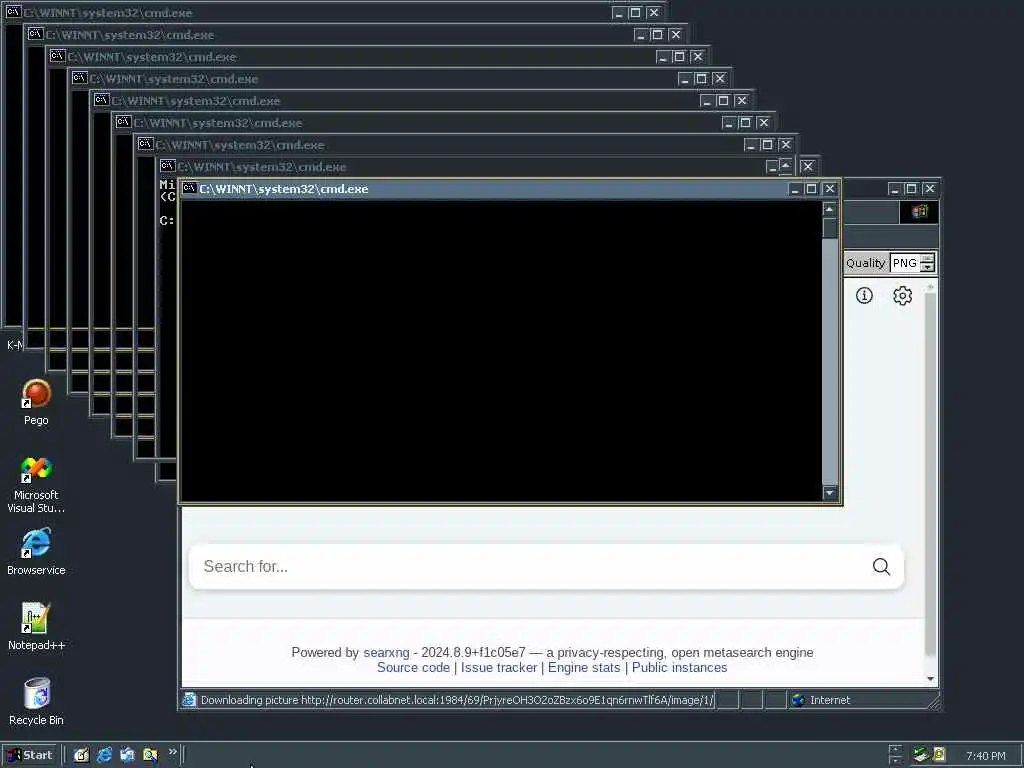Open the Issue tracker link
This screenshot has width=1024, height=768.
(x=499, y=667)
